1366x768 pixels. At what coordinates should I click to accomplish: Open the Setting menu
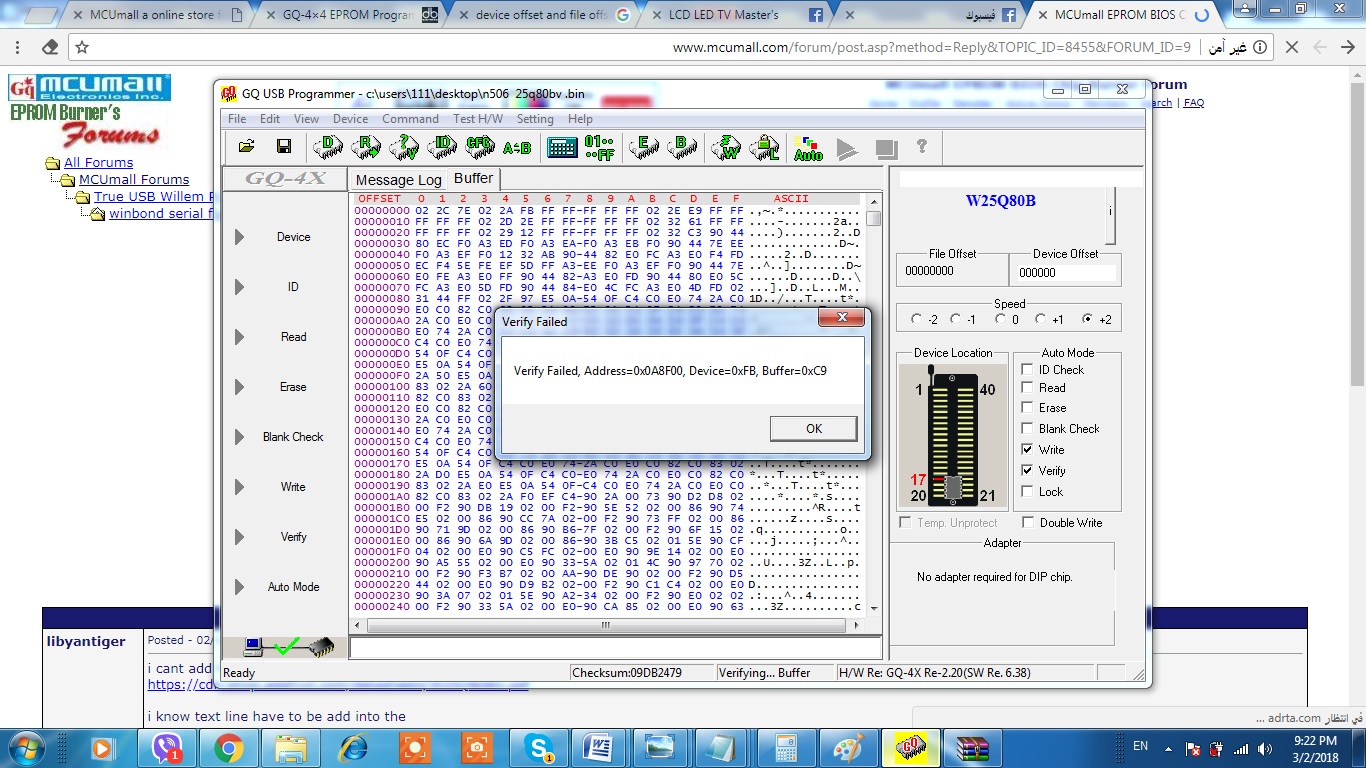tap(535, 118)
